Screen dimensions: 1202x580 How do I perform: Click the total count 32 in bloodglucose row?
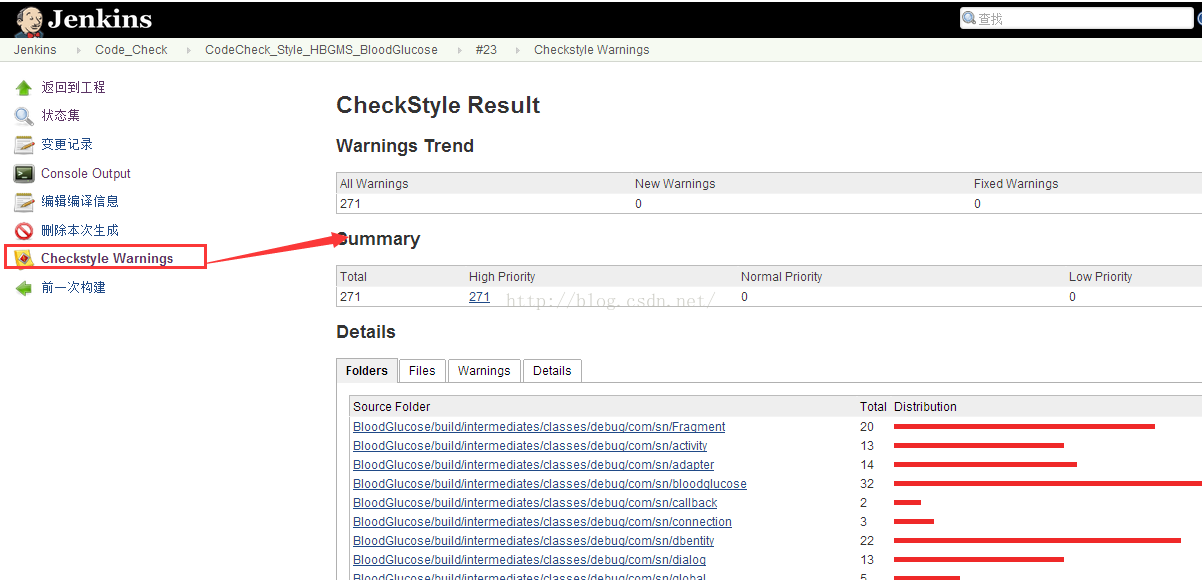[x=867, y=484]
